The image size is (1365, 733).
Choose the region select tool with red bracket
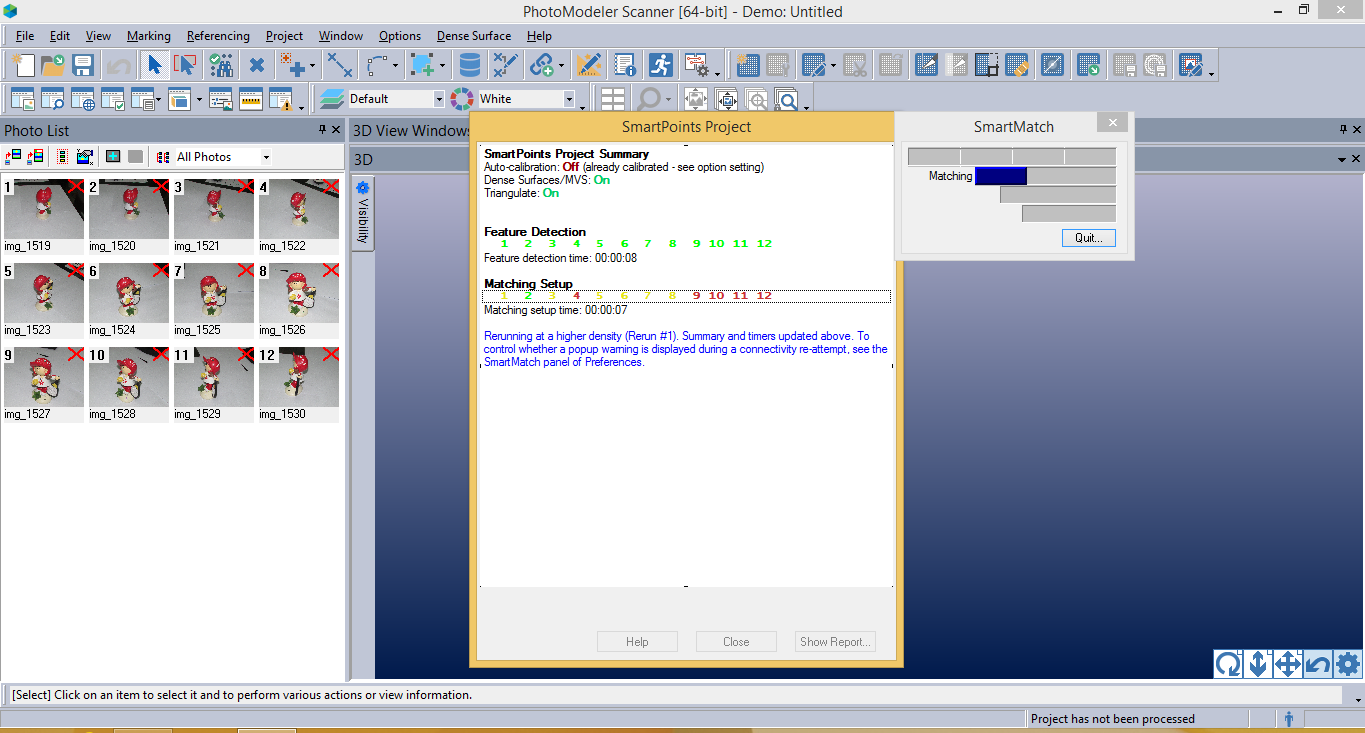[185, 66]
